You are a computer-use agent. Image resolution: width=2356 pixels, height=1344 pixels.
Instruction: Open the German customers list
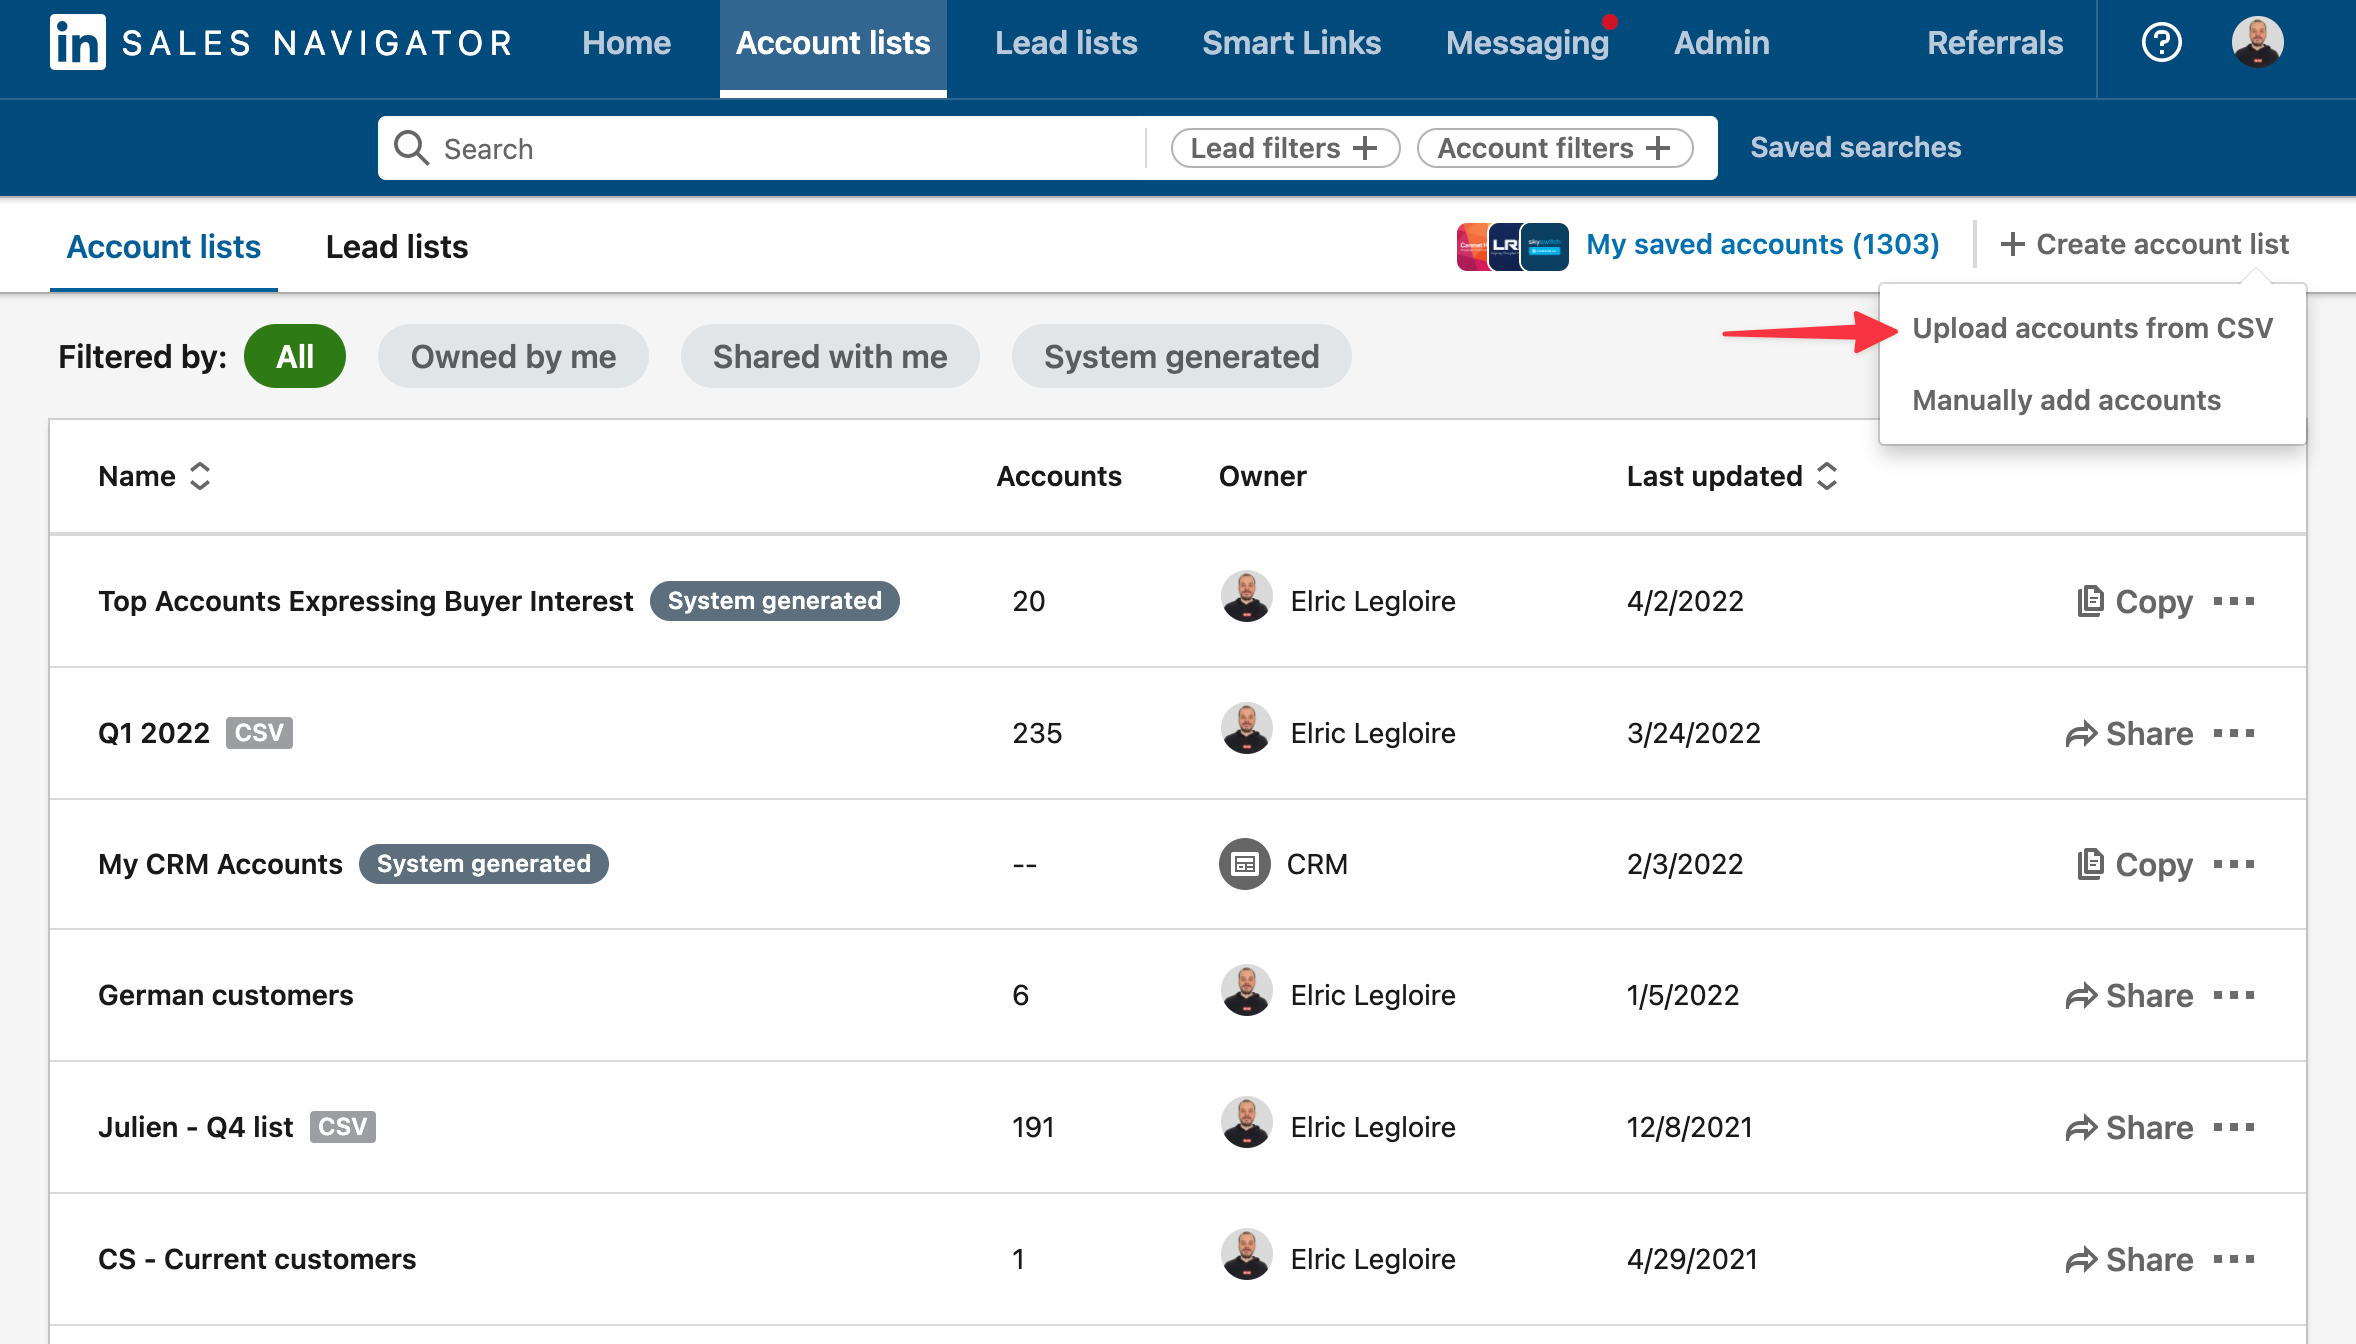pyautogui.click(x=226, y=995)
